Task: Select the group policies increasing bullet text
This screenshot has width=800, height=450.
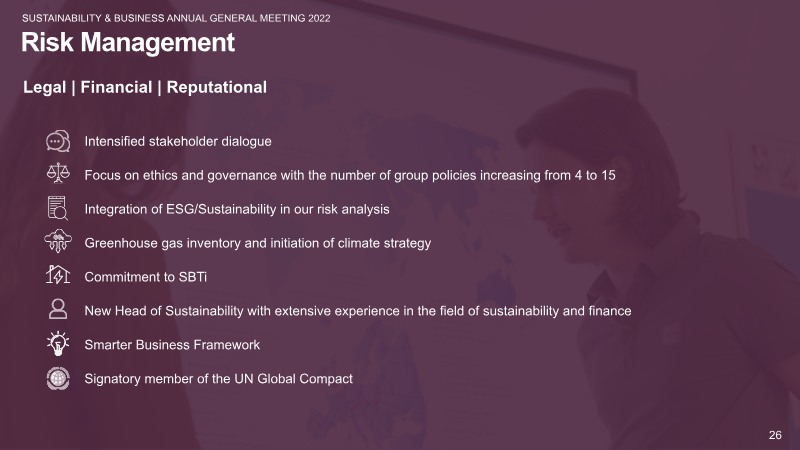Action: pos(350,176)
